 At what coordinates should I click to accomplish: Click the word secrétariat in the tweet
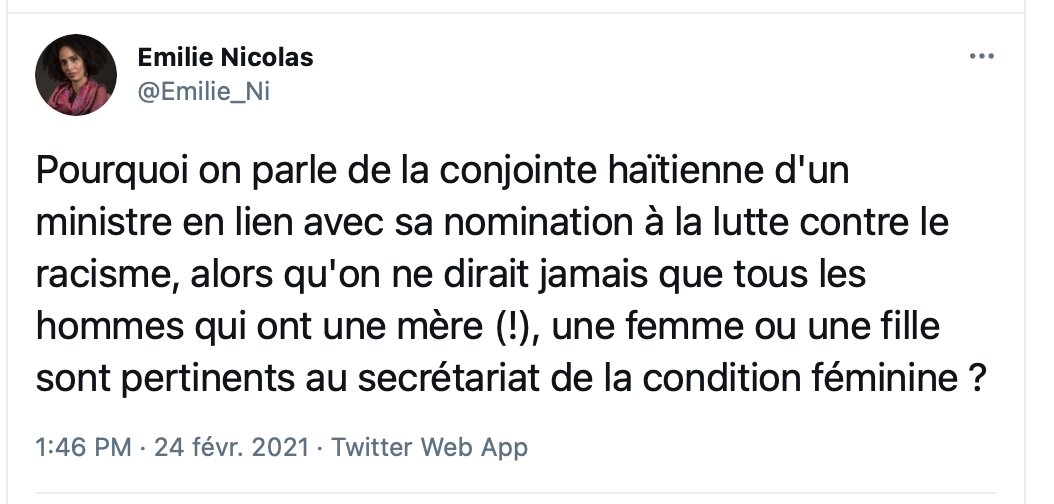(448, 380)
